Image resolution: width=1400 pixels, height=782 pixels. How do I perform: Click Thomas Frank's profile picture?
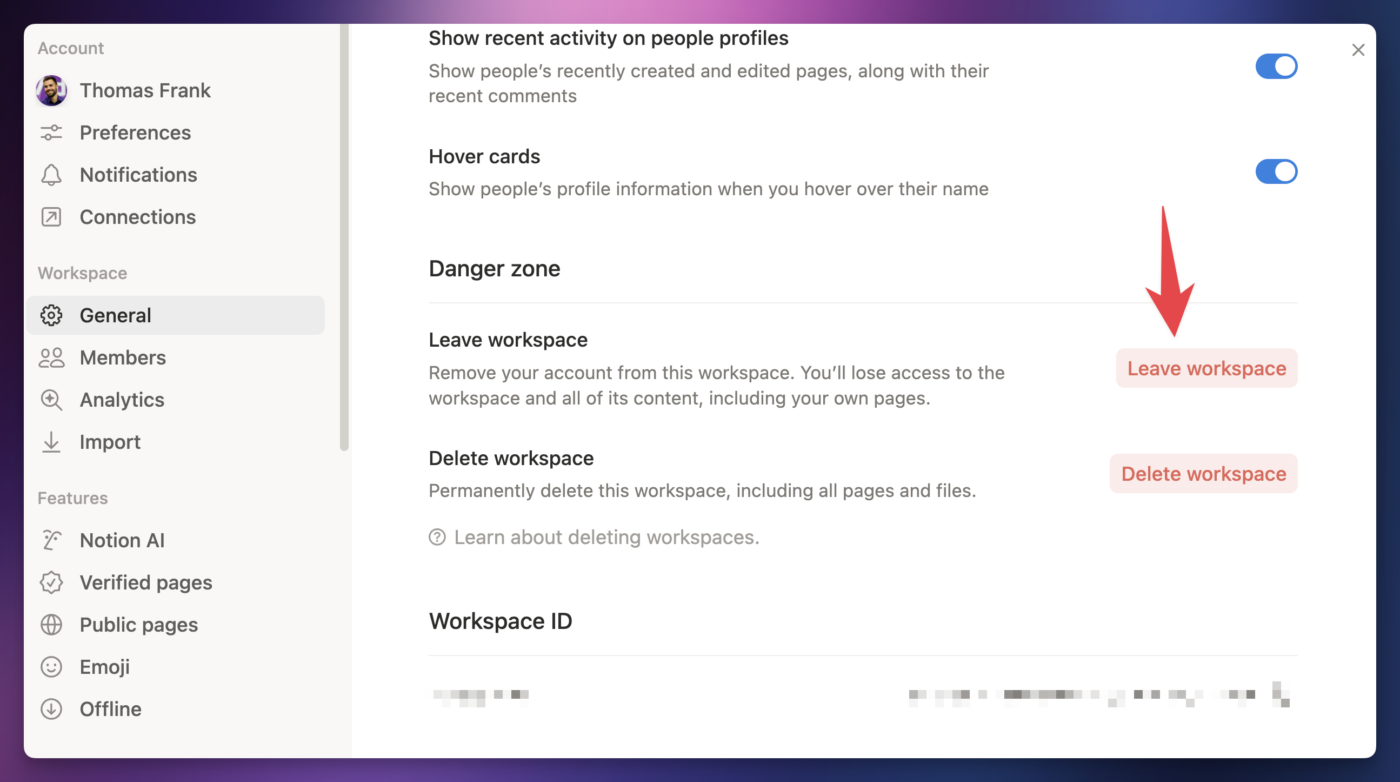(51, 90)
